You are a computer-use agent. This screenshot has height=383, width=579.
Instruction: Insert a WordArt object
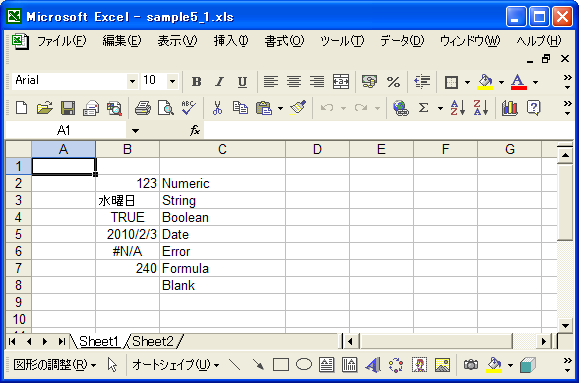point(373,365)
